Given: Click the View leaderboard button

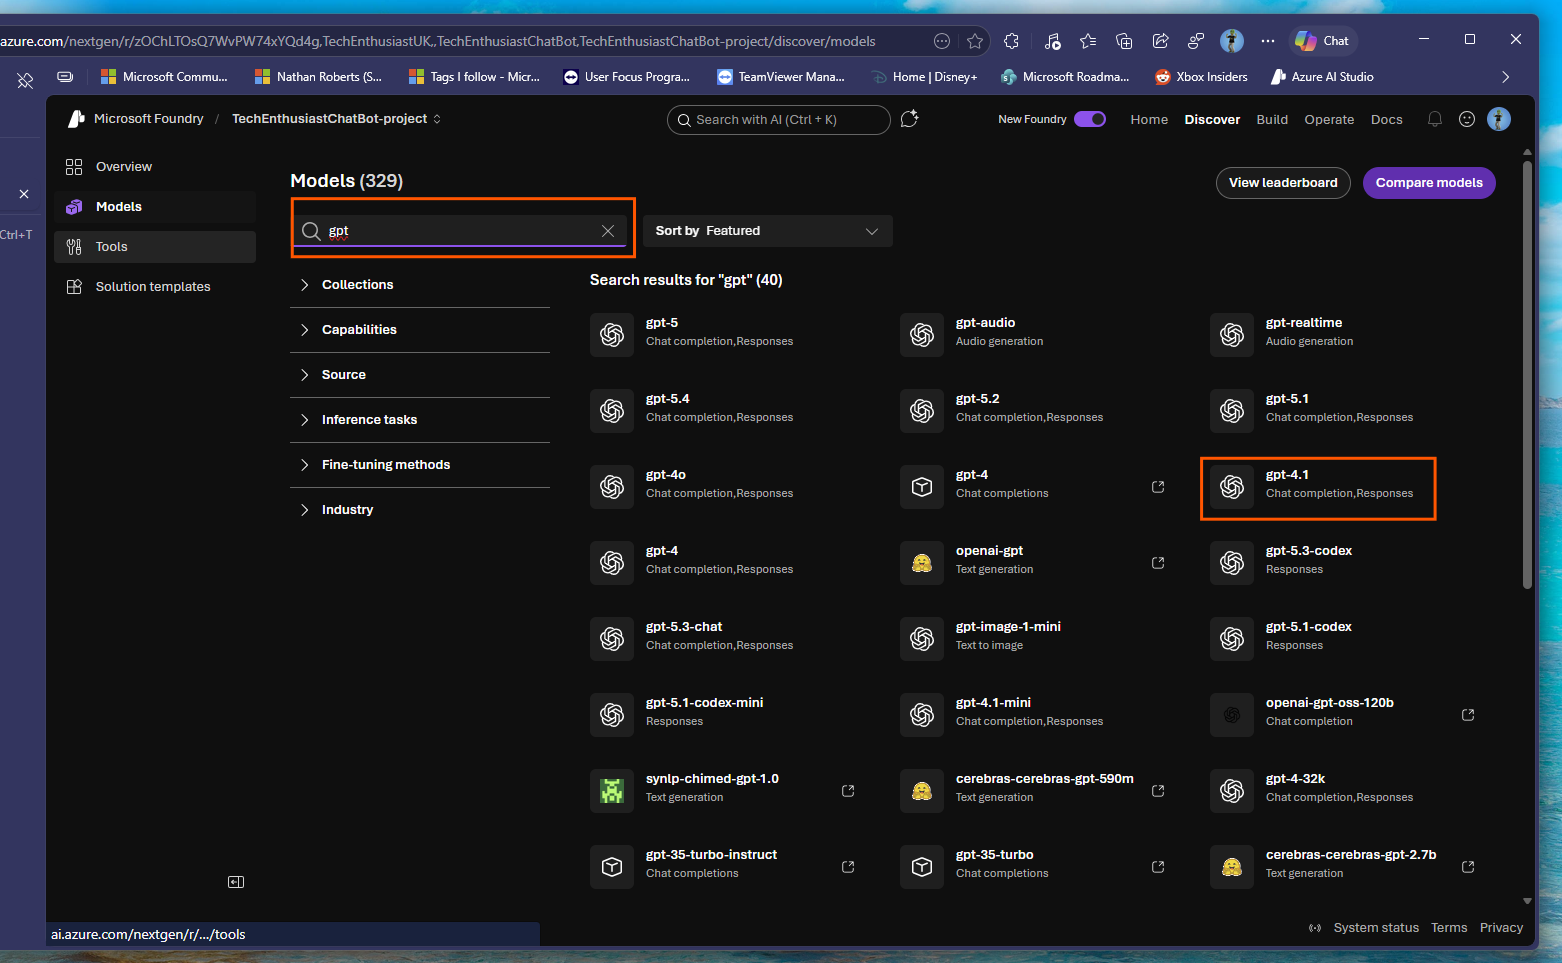Looking at the screenshot, I should point(1283,183).
